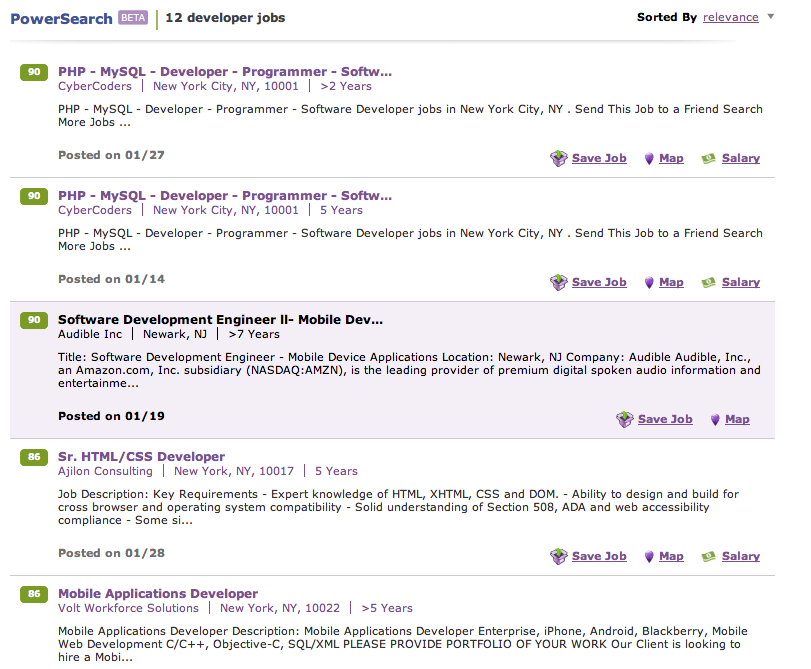Image resolution: width=811 pixels, height=669 pixels.
Task: Open Sr. HTML/CSS Developer job title
Action: 141,457
